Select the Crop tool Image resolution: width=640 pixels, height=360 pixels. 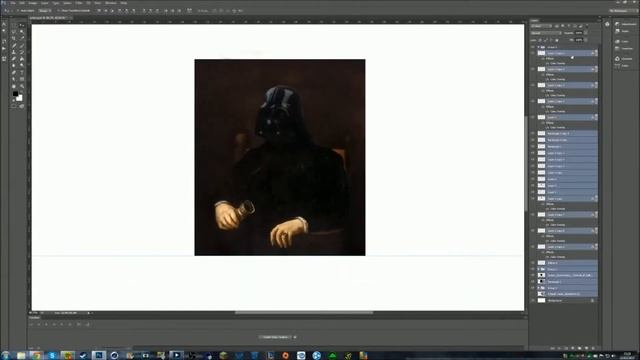coord(13,38)
